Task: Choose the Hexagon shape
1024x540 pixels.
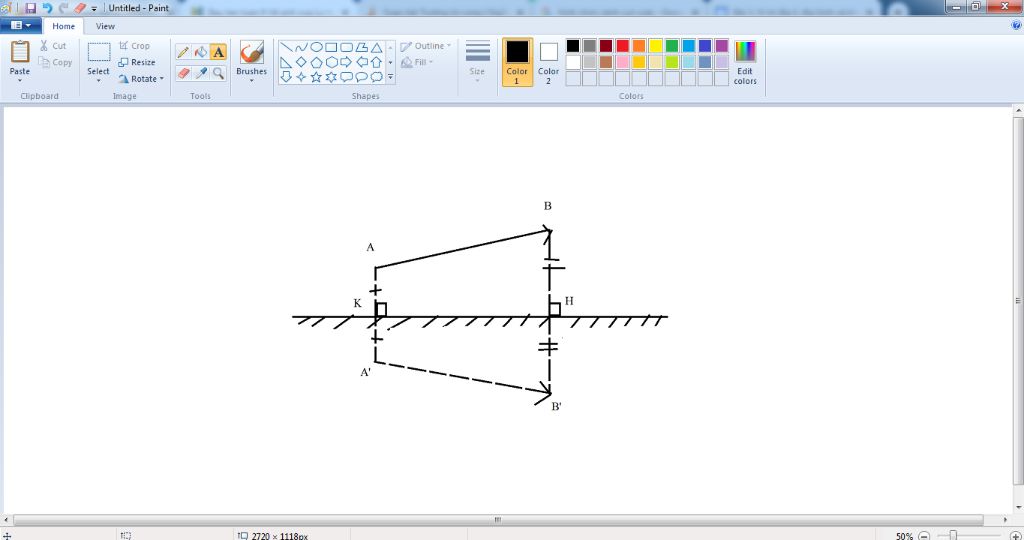Action: (331, 62)
